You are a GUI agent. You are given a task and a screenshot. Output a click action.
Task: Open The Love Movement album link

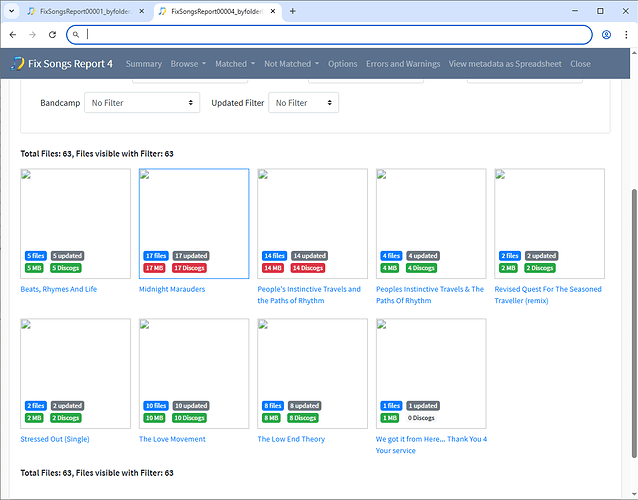[172, 439]
